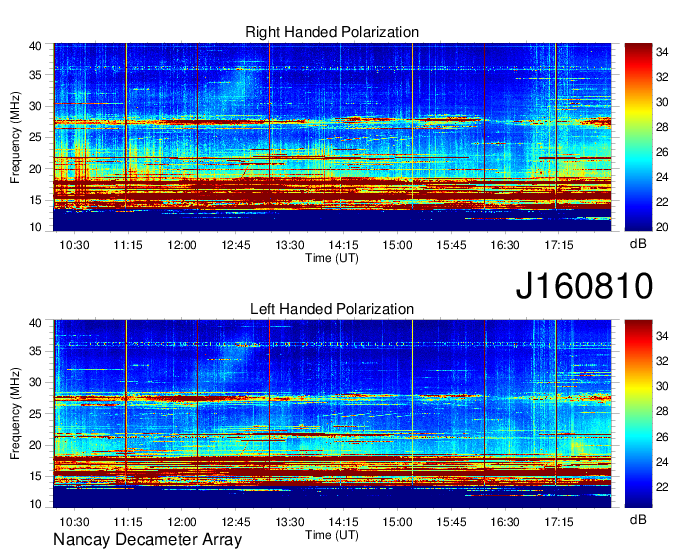Click the 15 MHz tick of Right Handed plot

[x=35, y=200]
